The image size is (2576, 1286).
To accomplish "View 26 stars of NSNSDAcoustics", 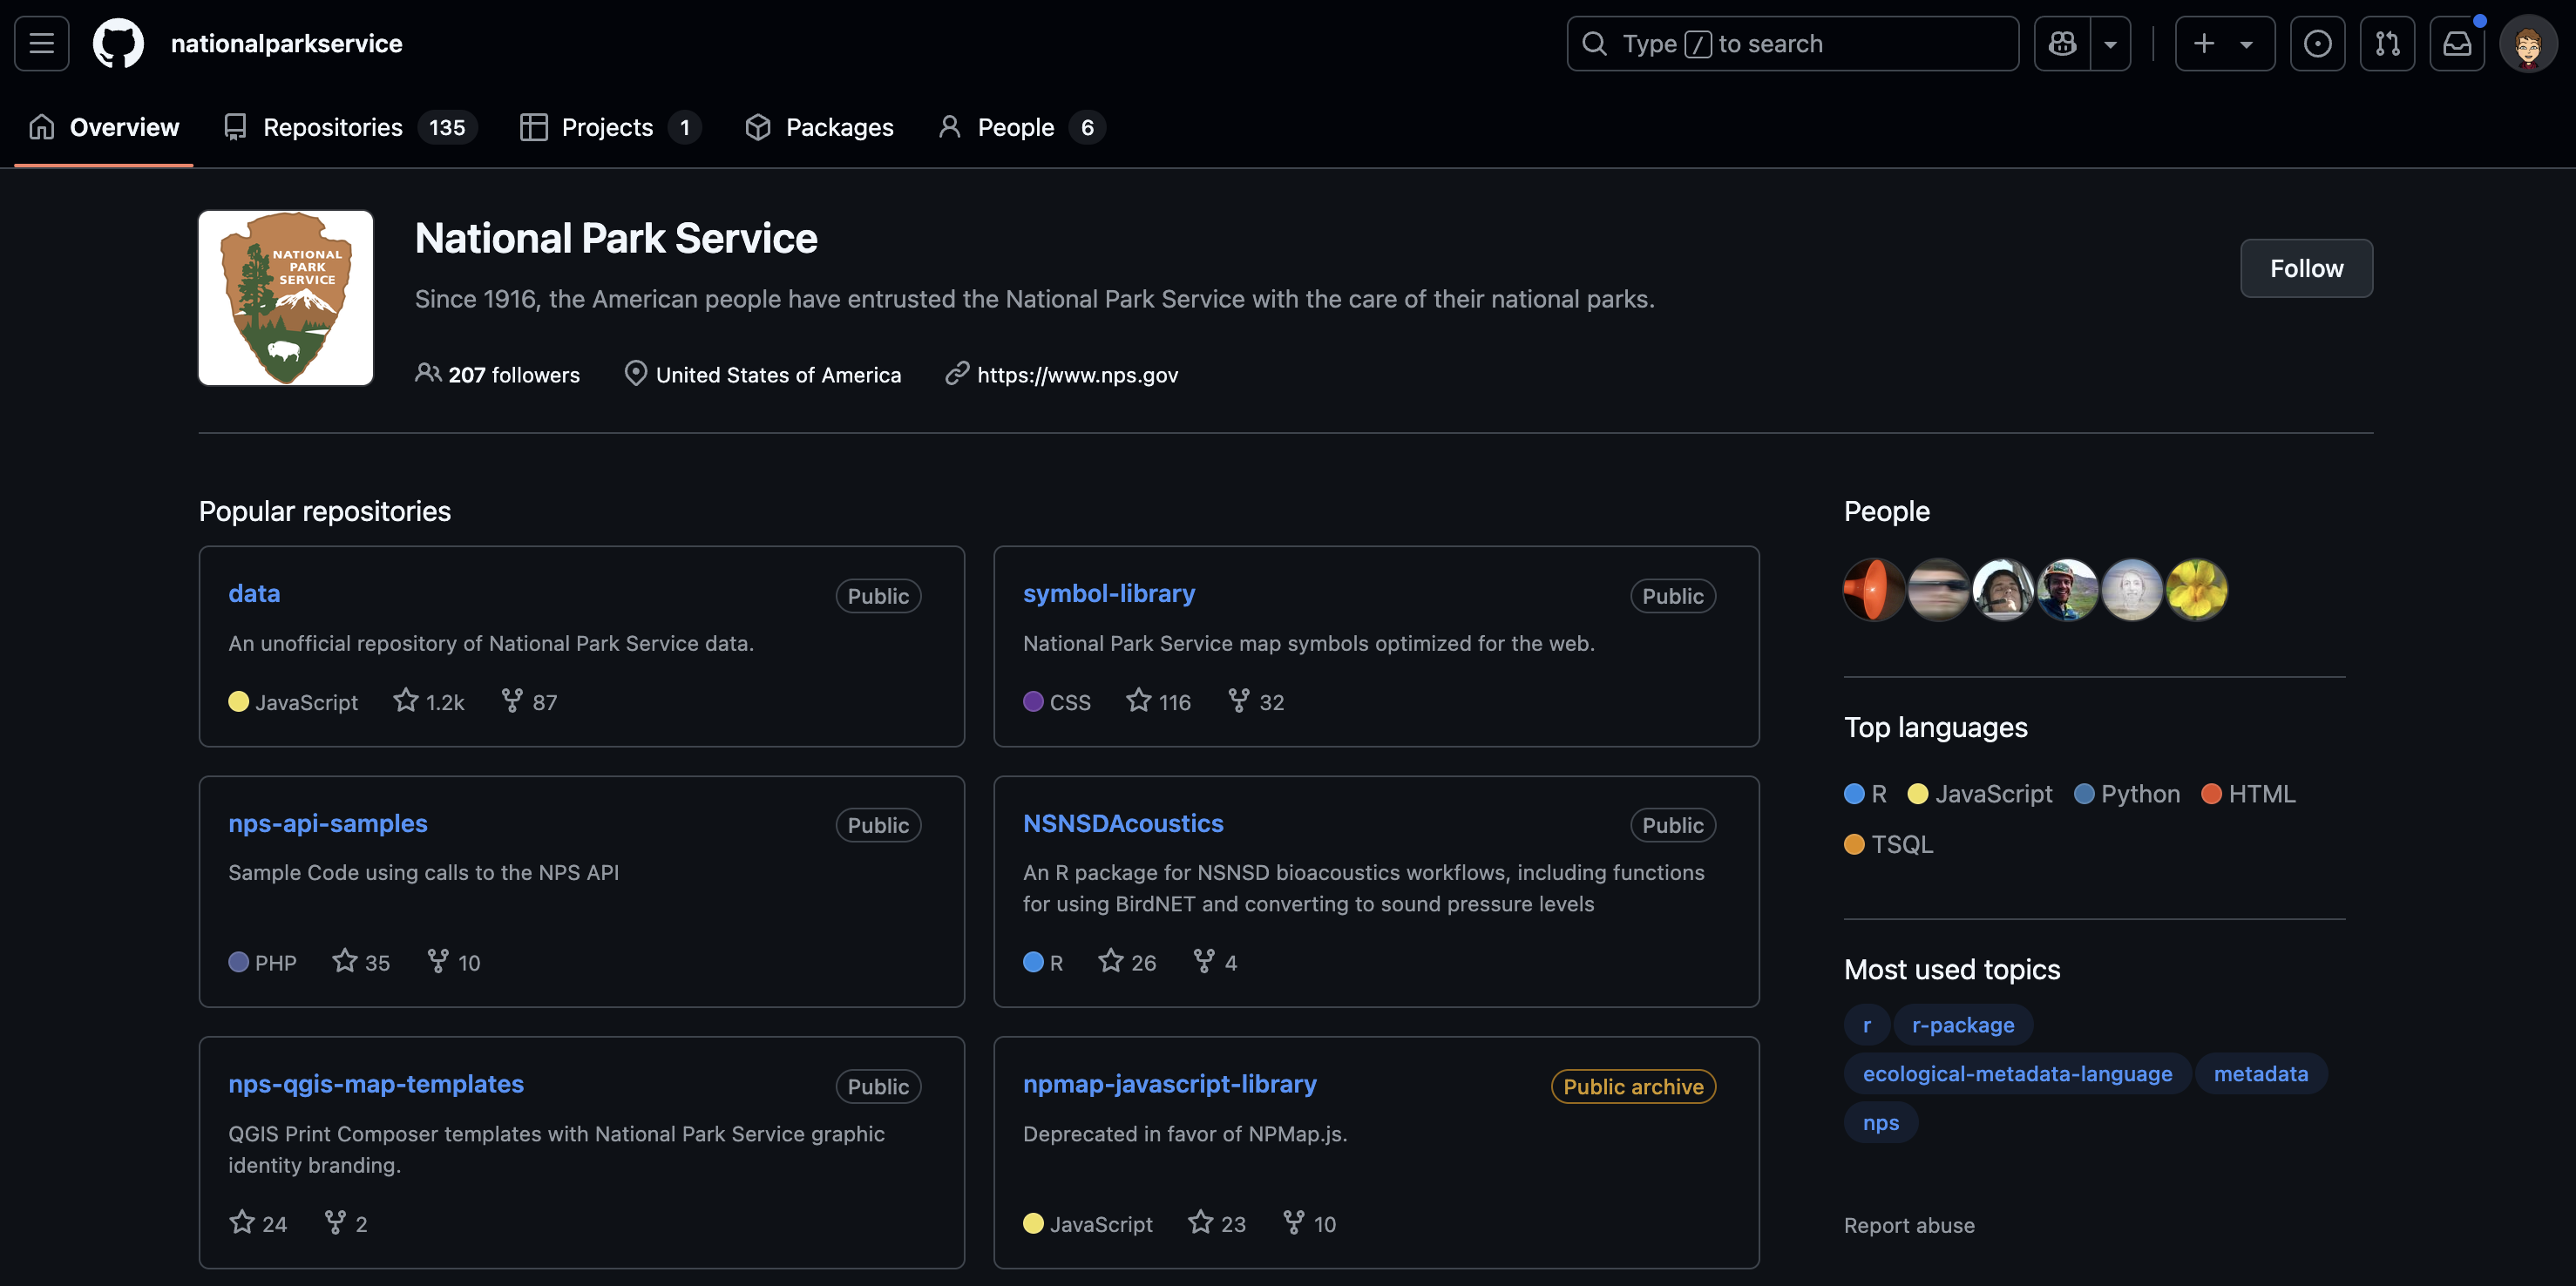I will pos(1127,961).
